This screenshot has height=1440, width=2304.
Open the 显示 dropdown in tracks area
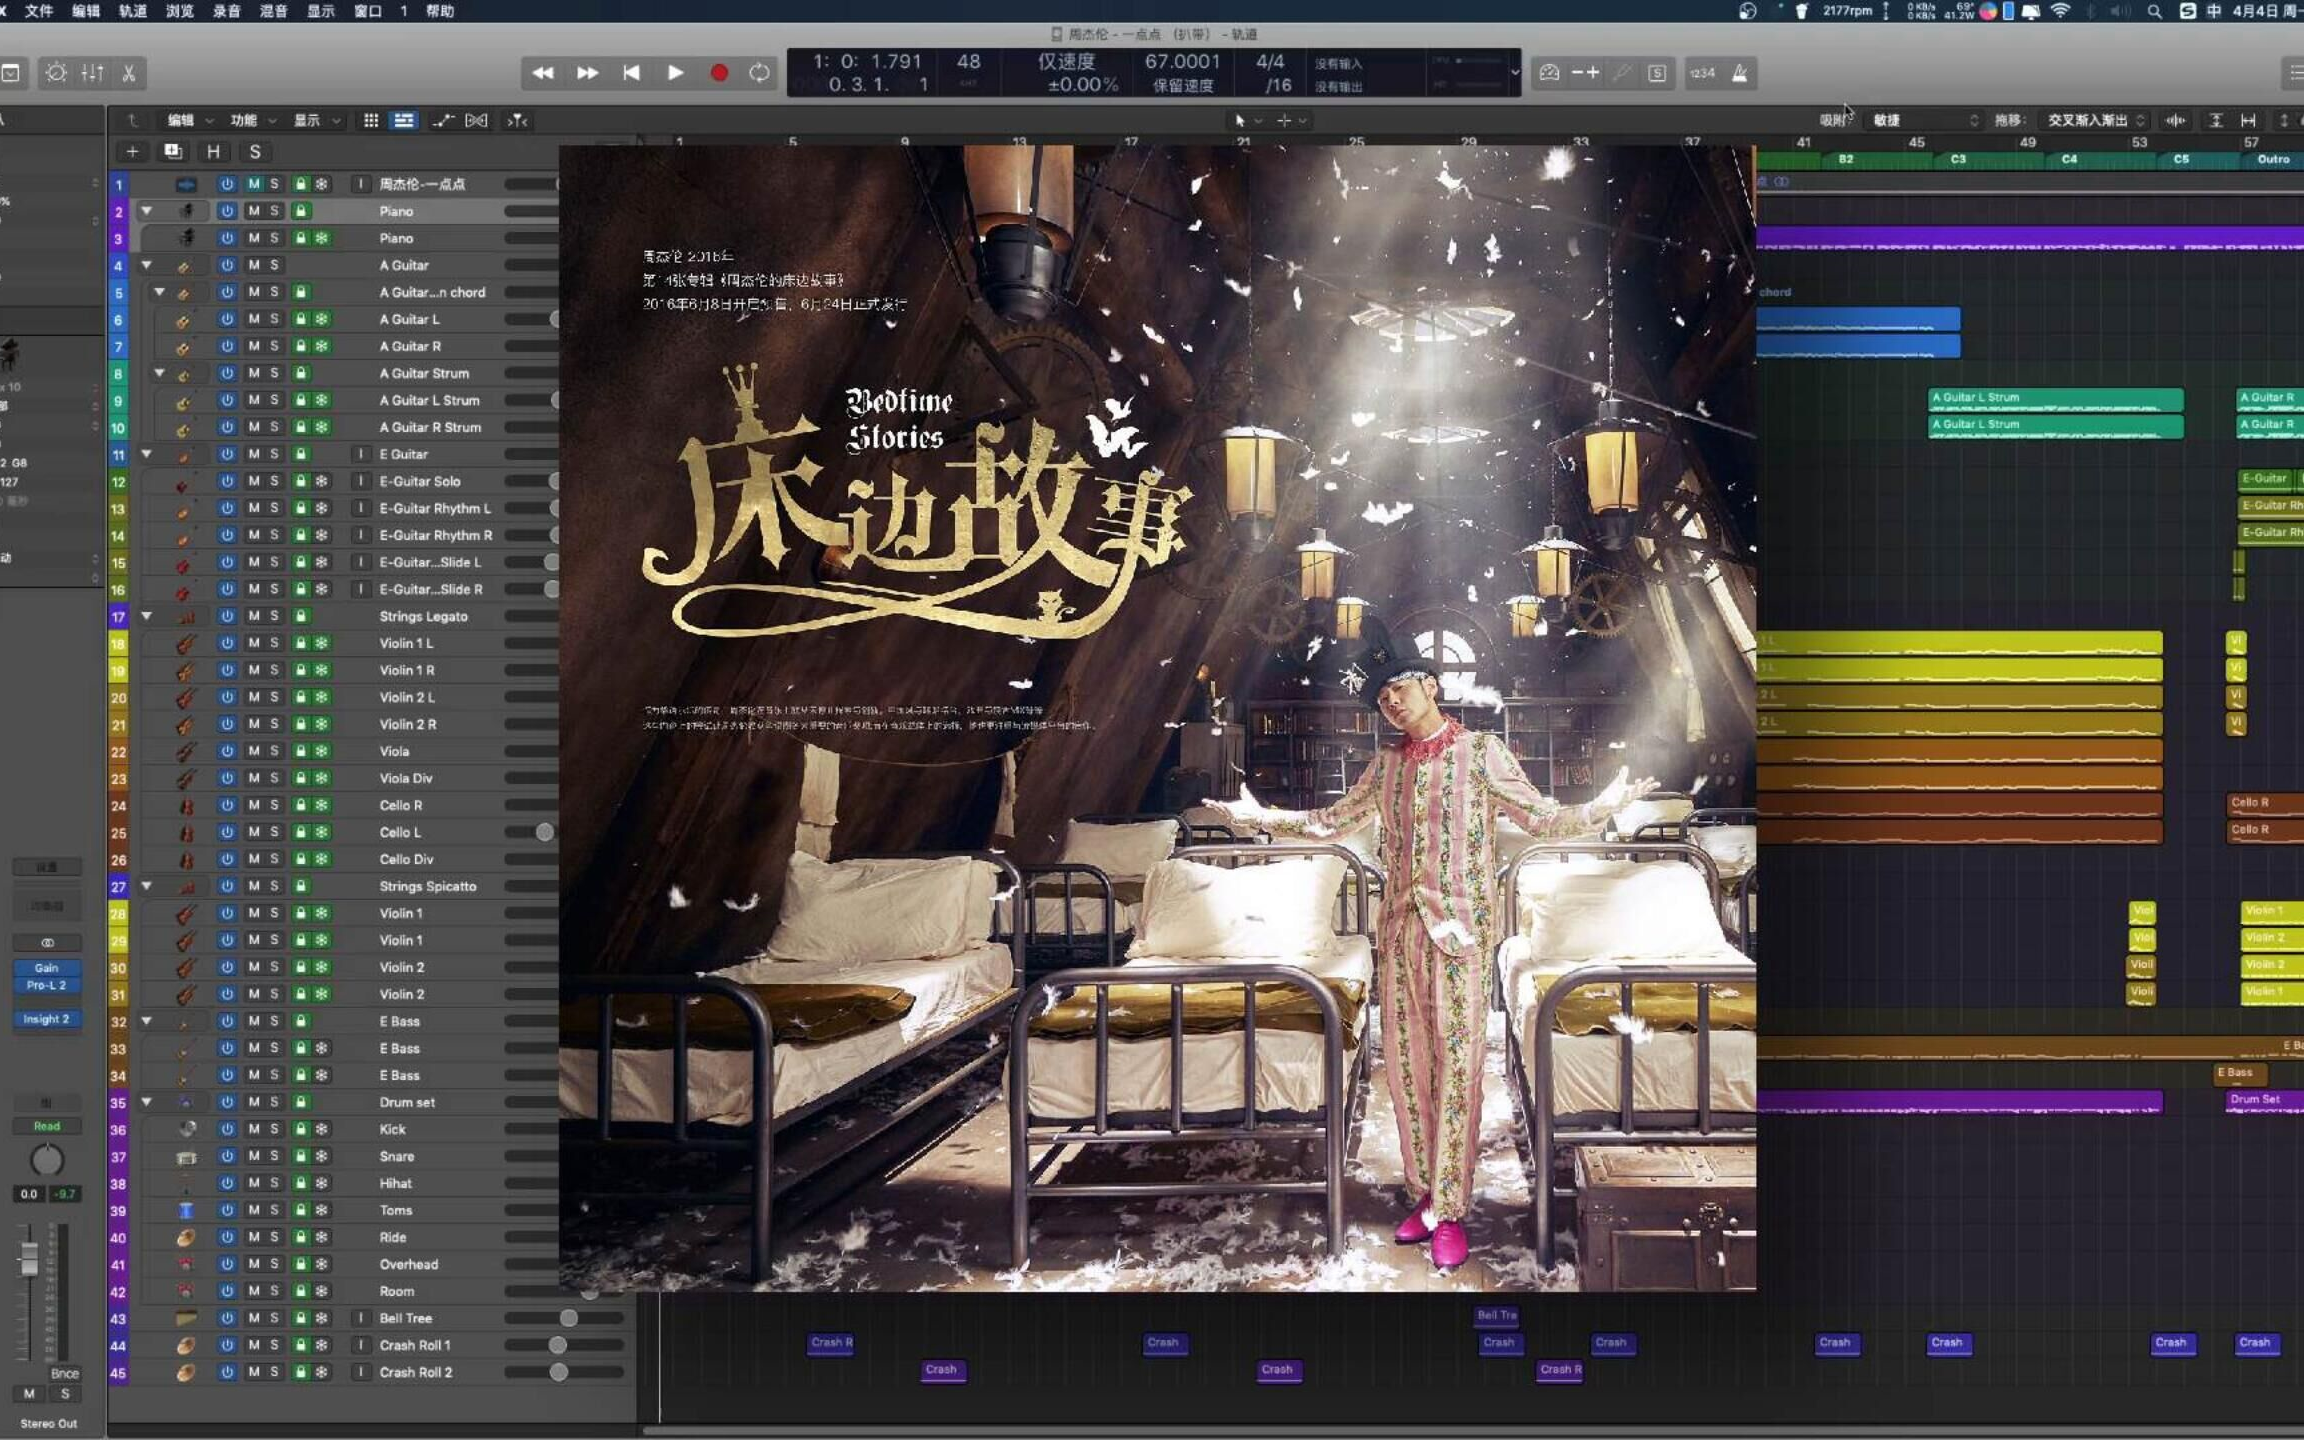click(x=316, y=120)
